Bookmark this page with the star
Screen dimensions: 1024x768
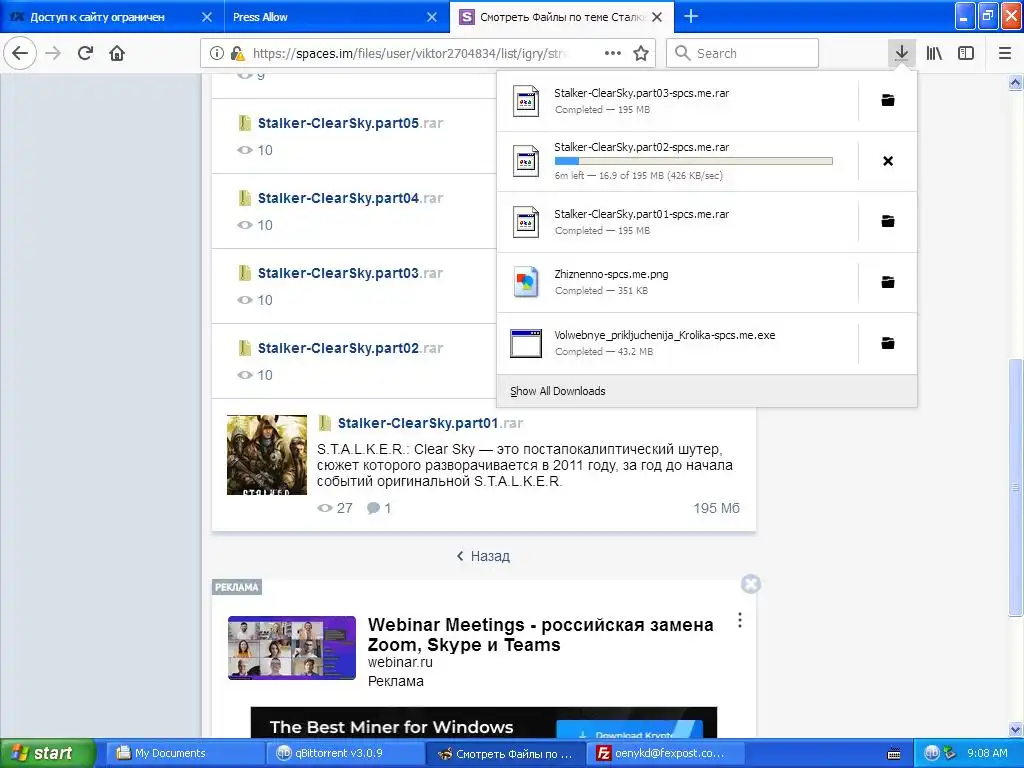pos(641,53)
